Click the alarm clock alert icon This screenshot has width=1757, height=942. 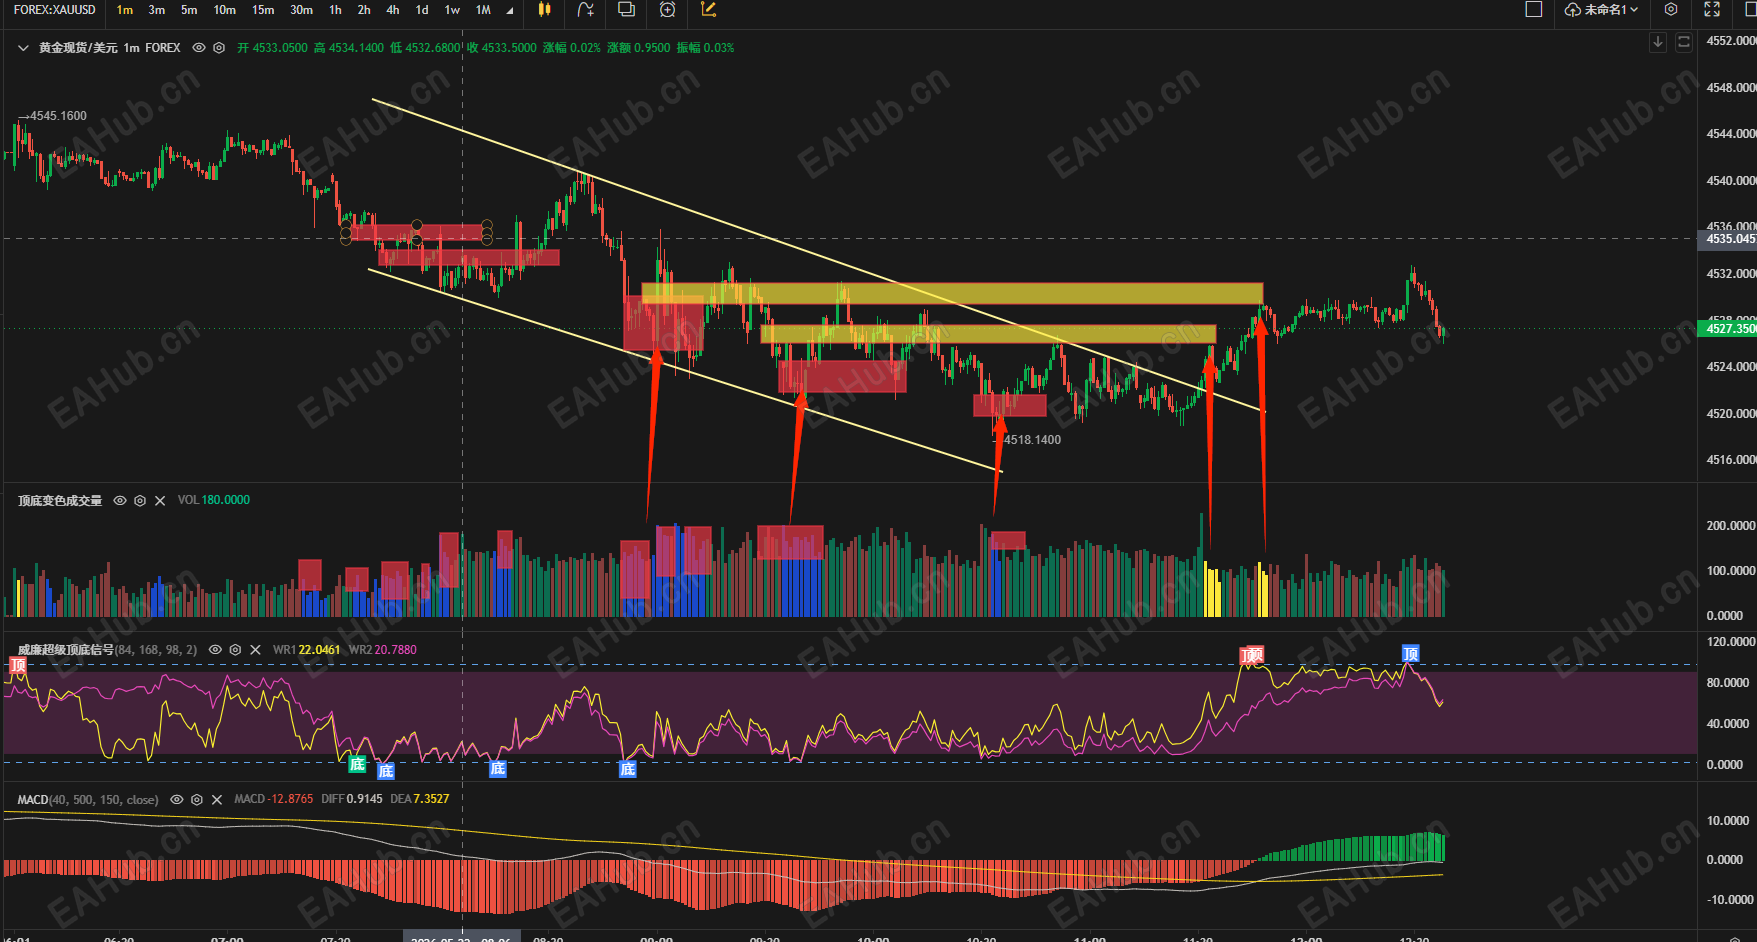tap(668, 10)
